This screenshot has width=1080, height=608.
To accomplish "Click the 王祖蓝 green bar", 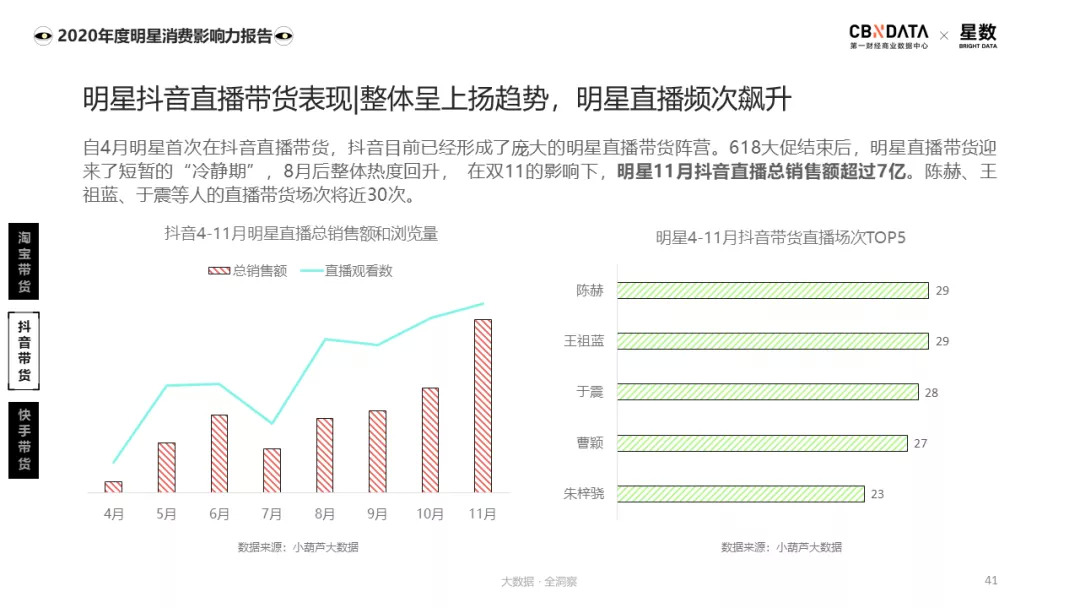I will tap(773, 341).
